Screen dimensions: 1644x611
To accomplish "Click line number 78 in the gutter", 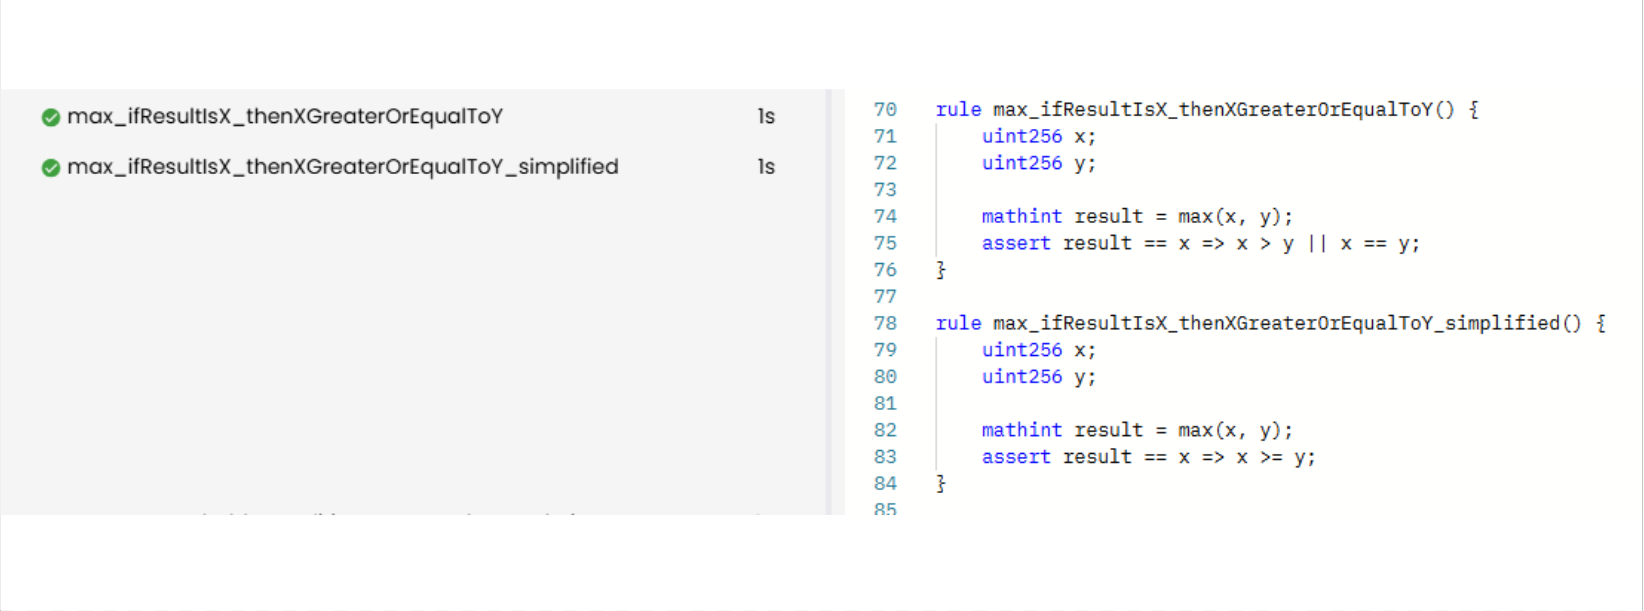I will (885, 324).
